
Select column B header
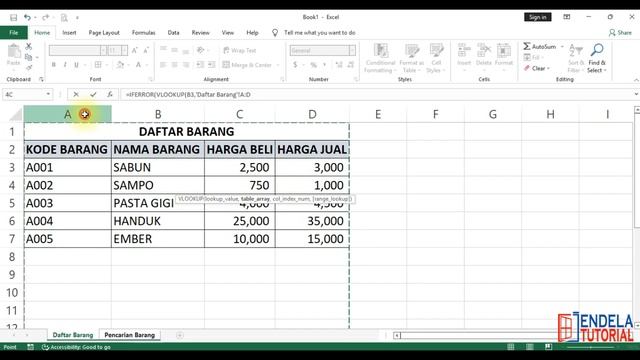pyautogui.click(x=158, y=114)
